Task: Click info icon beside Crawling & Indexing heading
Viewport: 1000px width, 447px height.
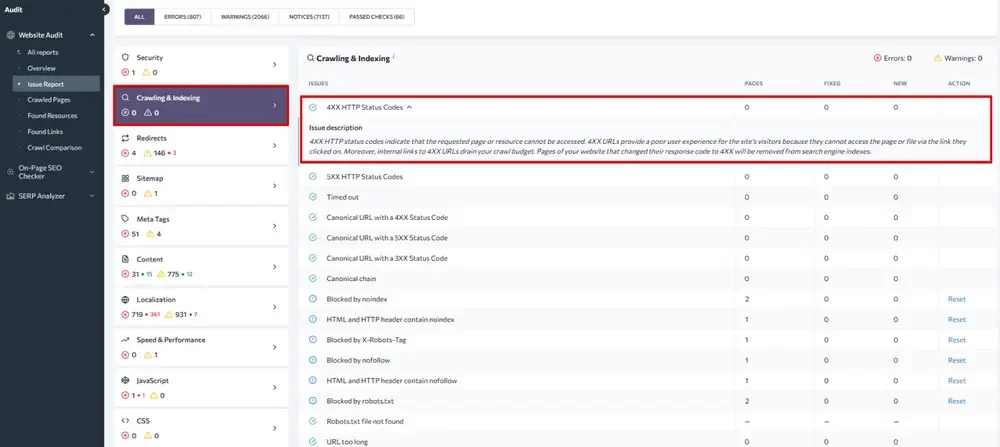Action: tap(394, 57)
